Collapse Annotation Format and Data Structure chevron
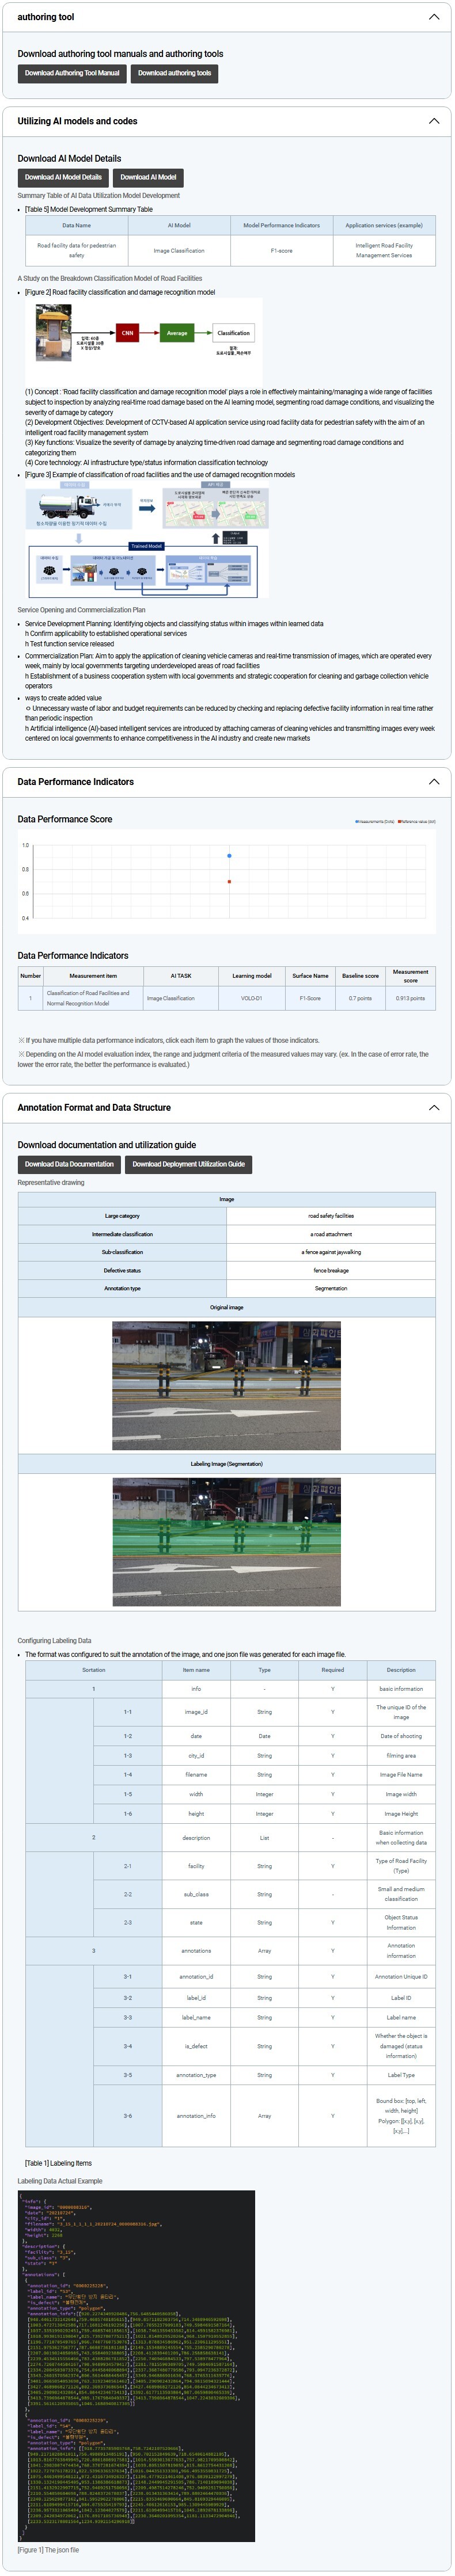 point(433,1108)
